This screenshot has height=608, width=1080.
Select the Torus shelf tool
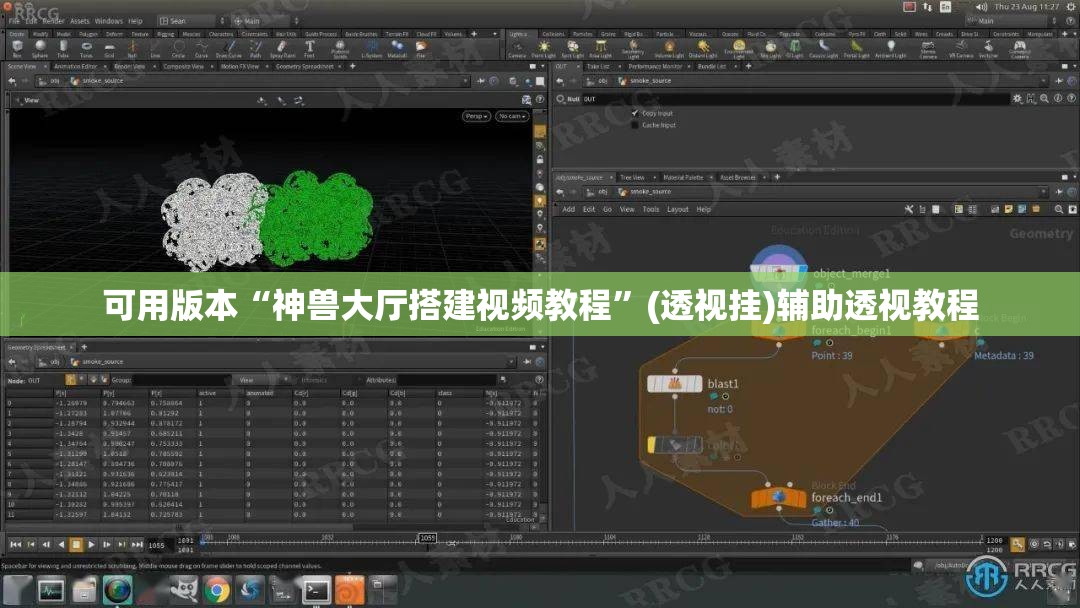point(86,48)
